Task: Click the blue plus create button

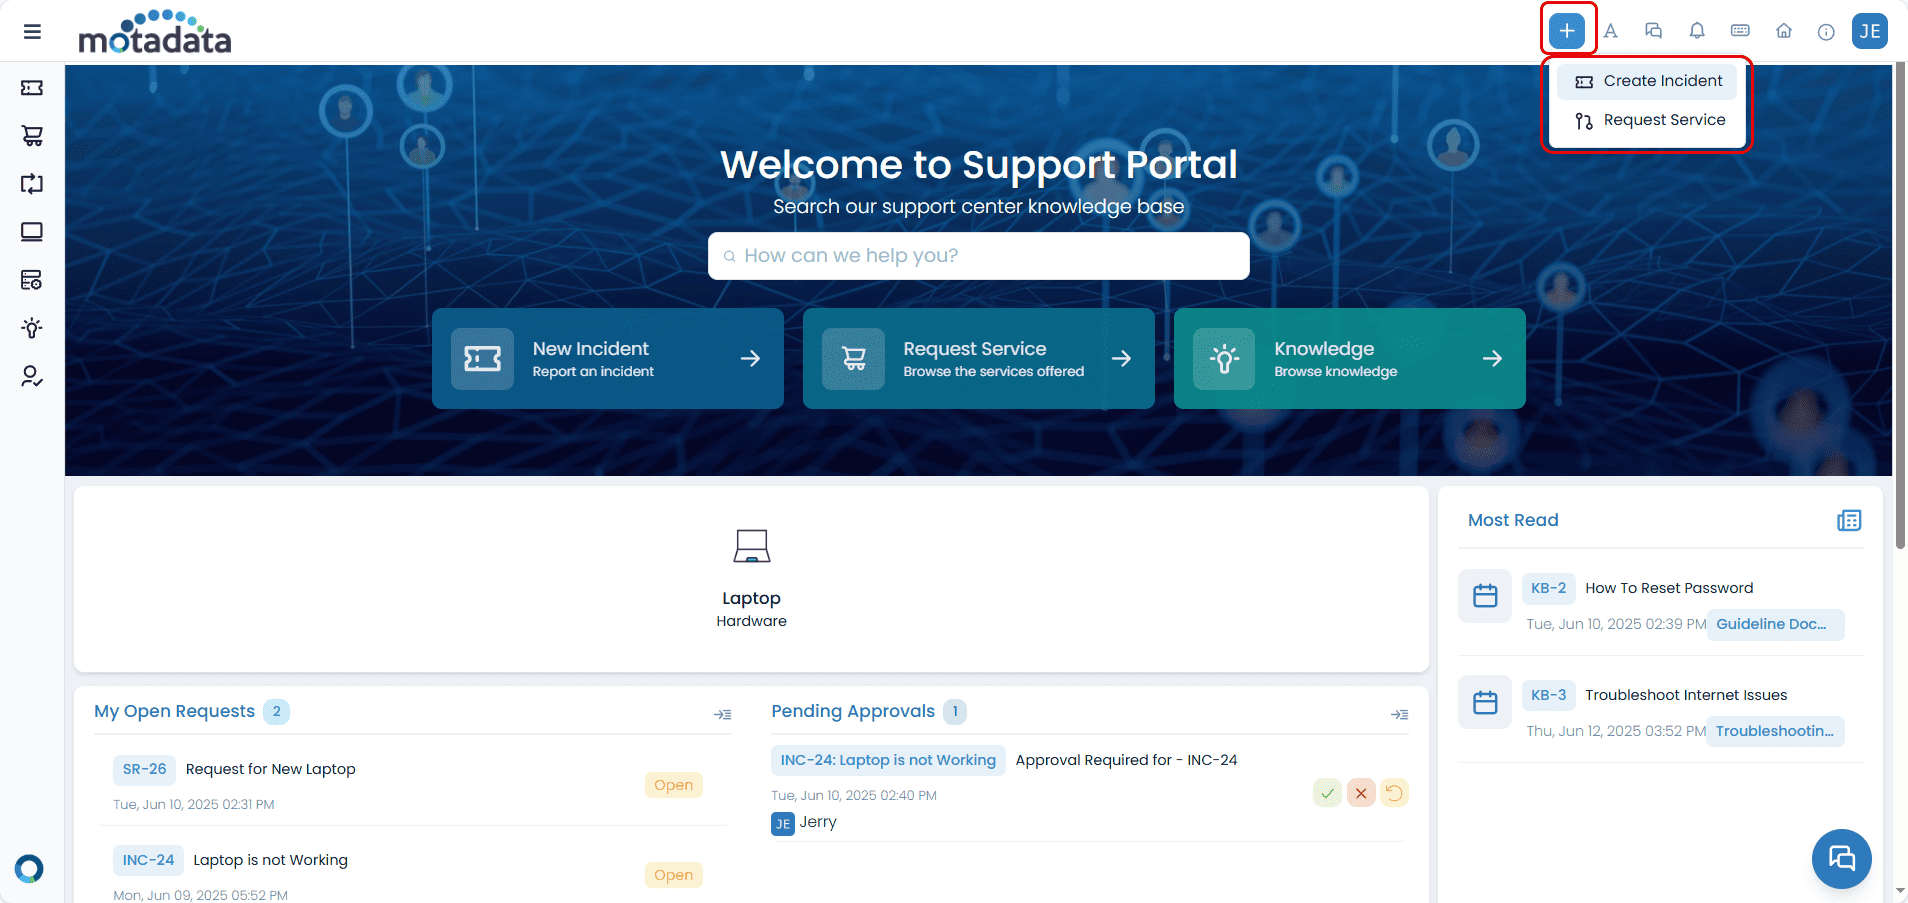Action: coord(1566,31)
